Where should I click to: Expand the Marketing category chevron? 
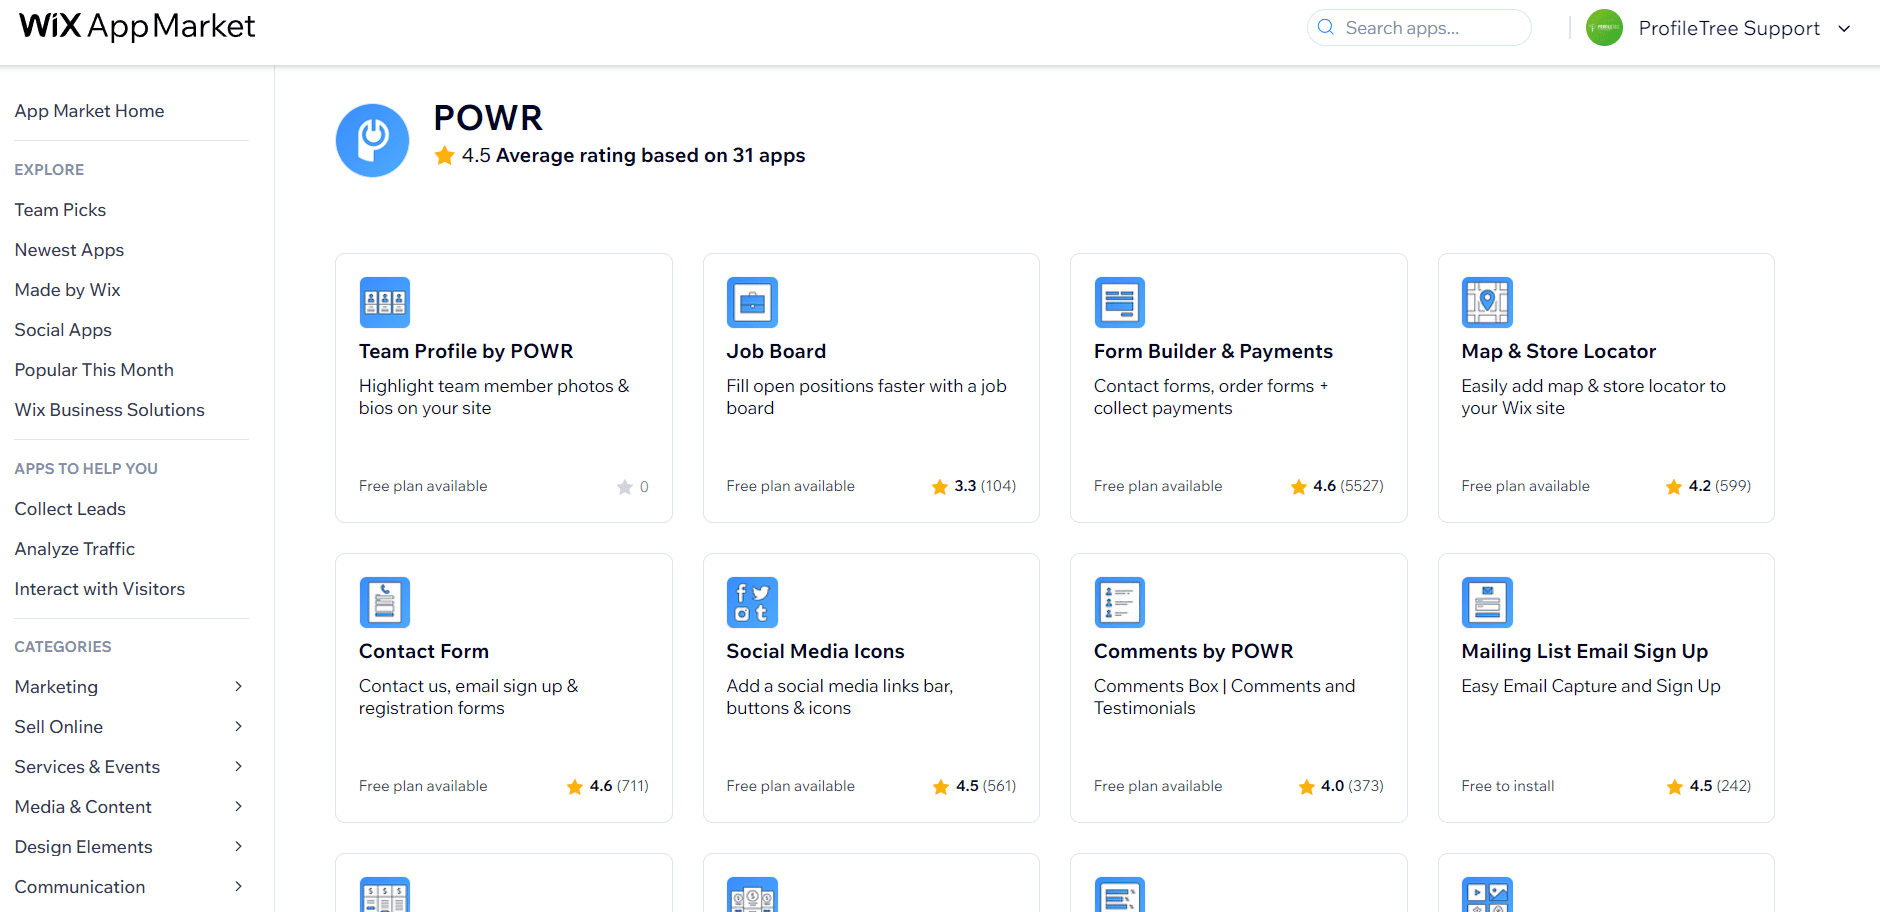coord(238,686)
